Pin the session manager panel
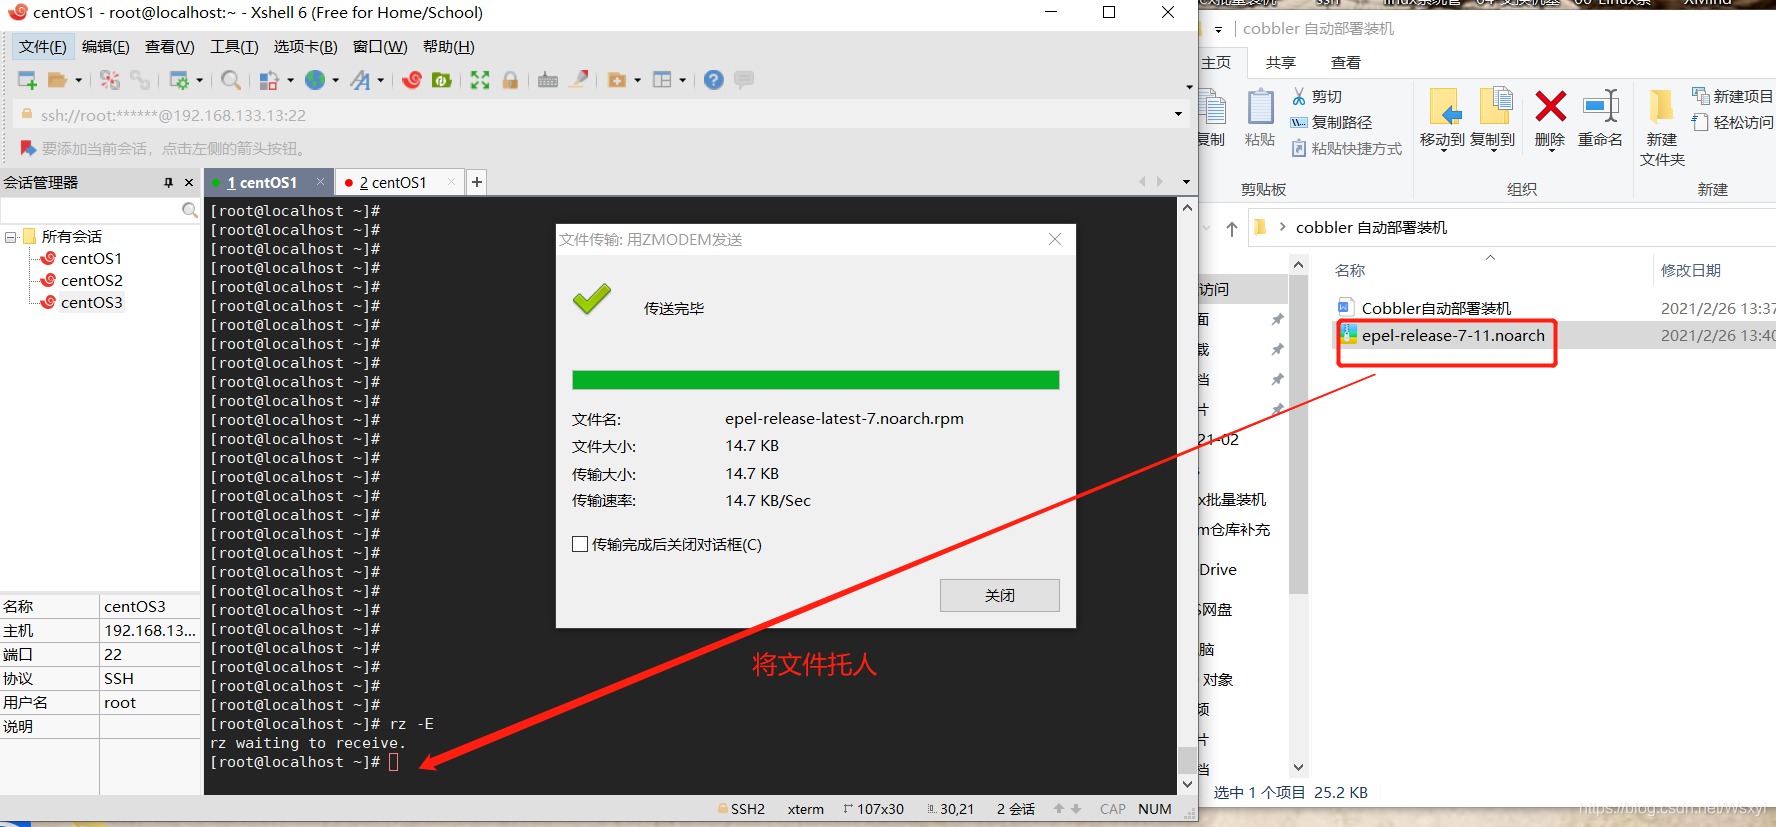 [x=168, y=182]
